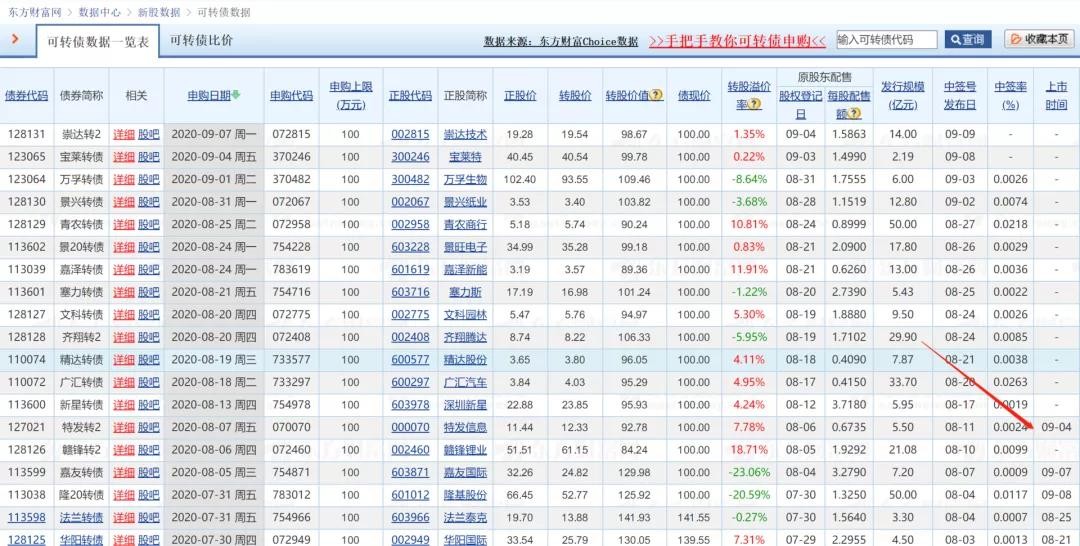The height and width of the screenshot is (546, 1080).
Task: Open bond code 128125 link
Action: pyautogui.click(x=27, y=540)
